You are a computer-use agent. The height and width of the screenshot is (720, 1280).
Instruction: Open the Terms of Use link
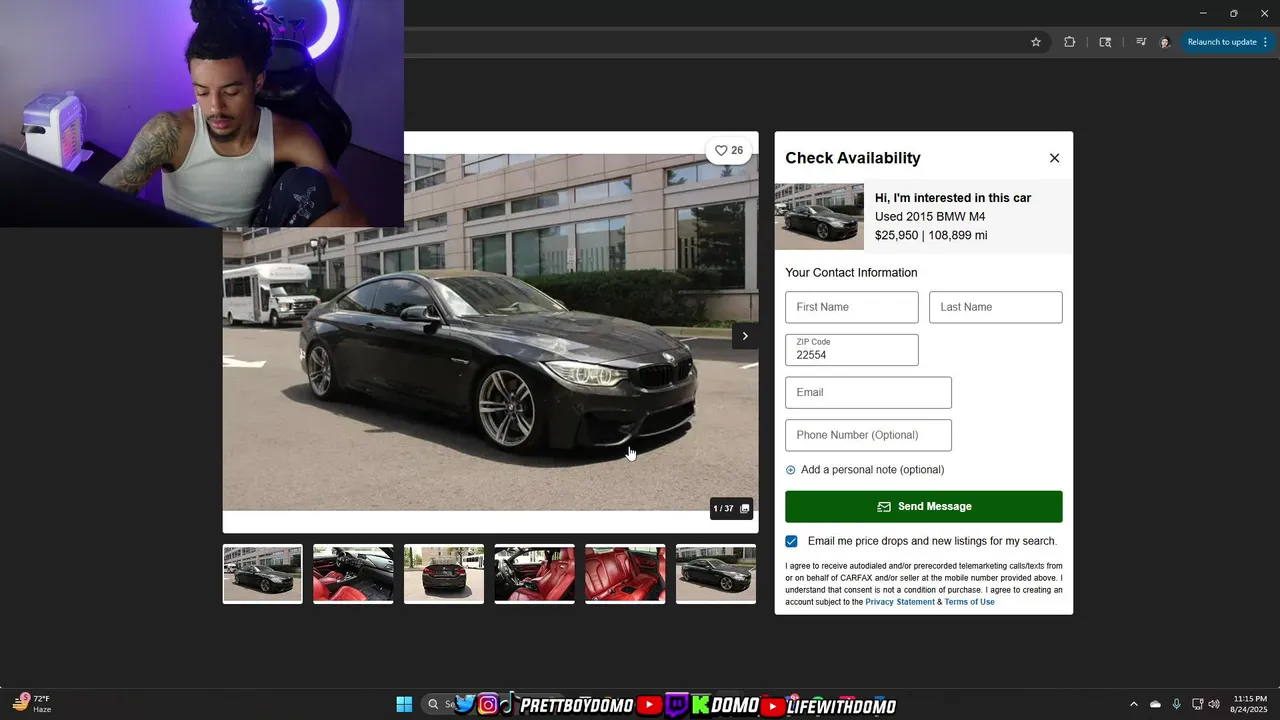969,602
